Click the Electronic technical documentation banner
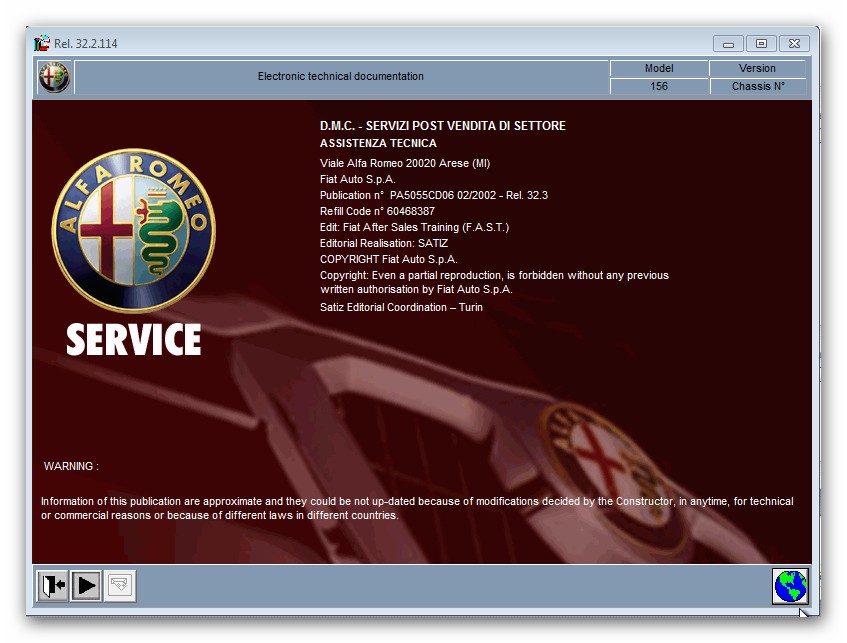Image resolution: width=847 pixels, height=643 pixels. click(341, 77)
